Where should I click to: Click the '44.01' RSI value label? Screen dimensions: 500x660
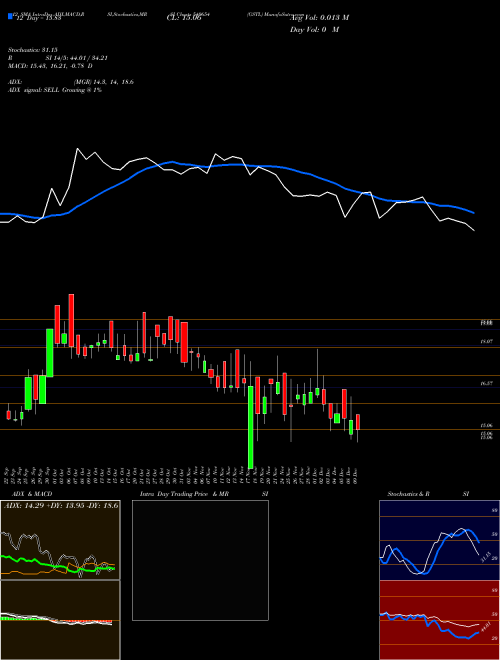pyautogui.click(x=485, y=628)
